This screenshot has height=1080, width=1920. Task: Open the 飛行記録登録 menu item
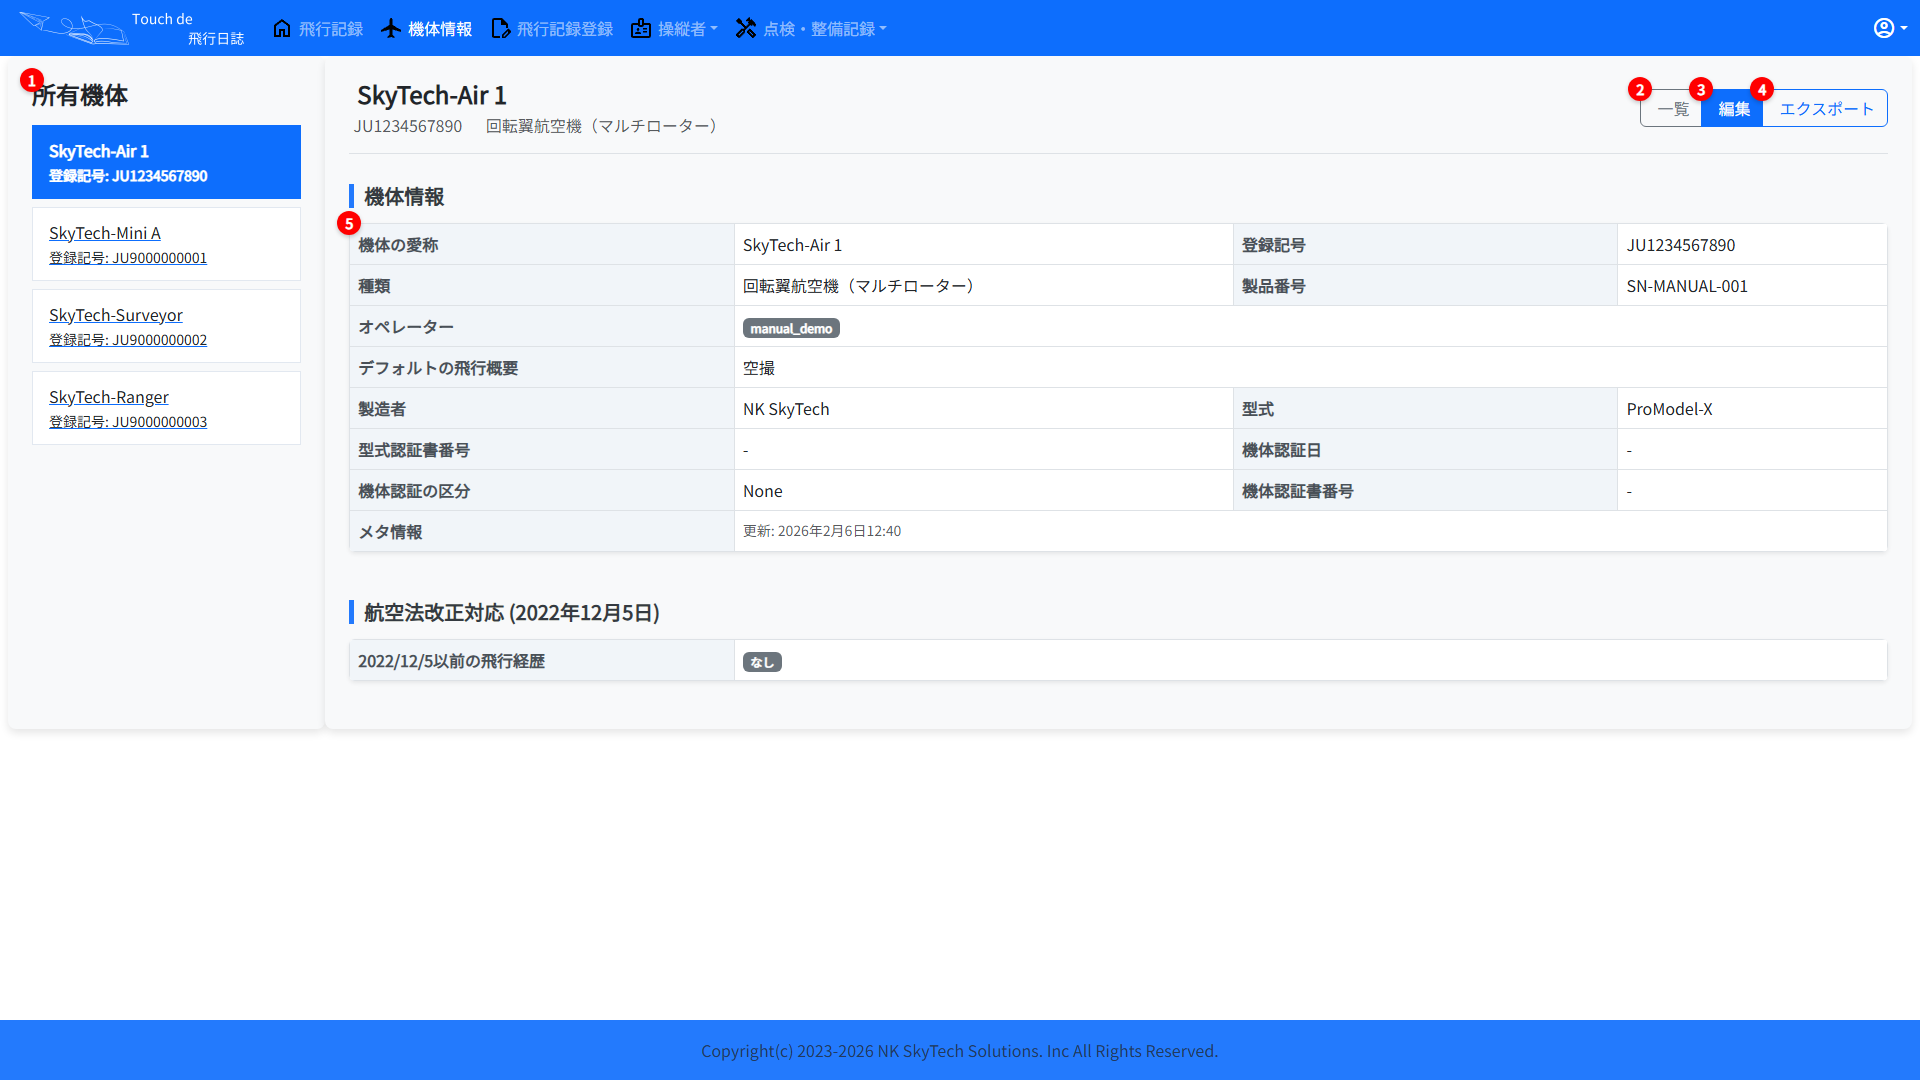click(564, 29)
